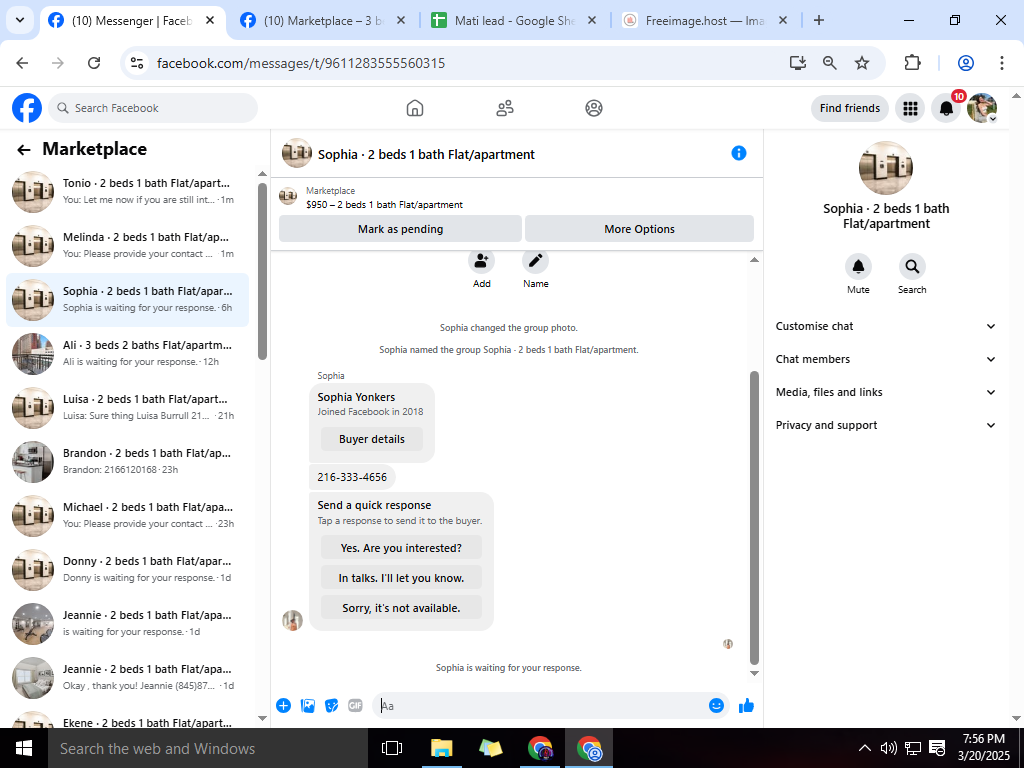Image resolution: width=1024 pixels, height=768 pixels.
Task: Choose a GIF in the composer
Action: click(355, 705)
